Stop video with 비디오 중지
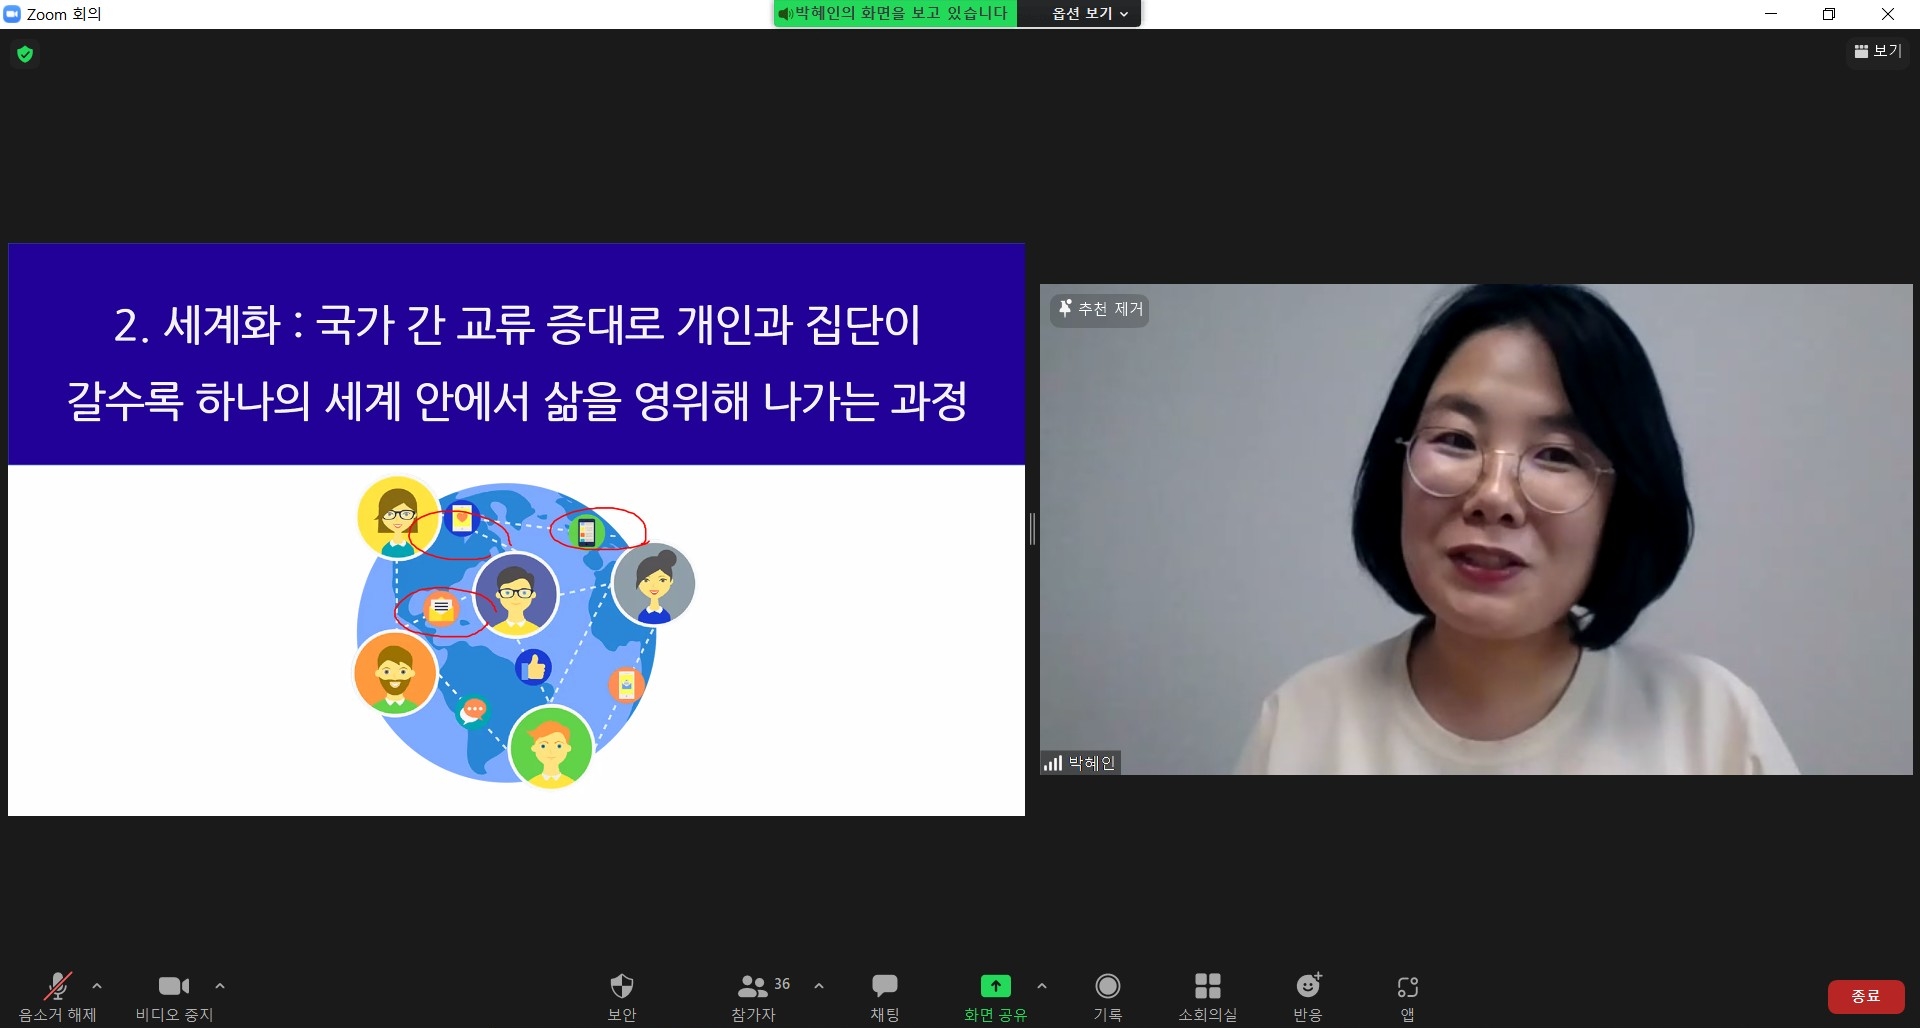 (x=174, y=997)
